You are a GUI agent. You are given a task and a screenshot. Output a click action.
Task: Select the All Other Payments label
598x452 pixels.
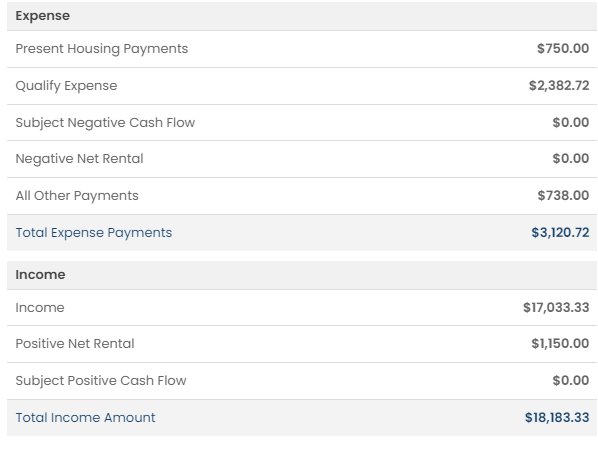click(x=77, y=196)
